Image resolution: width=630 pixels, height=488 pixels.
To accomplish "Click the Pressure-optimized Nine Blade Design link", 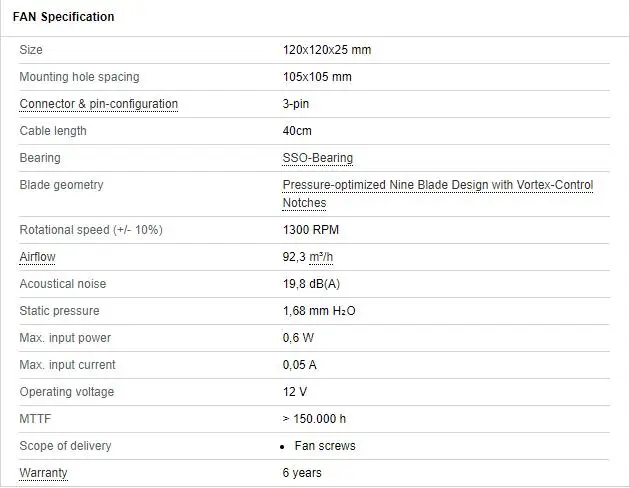I will (x=437, y=185).
